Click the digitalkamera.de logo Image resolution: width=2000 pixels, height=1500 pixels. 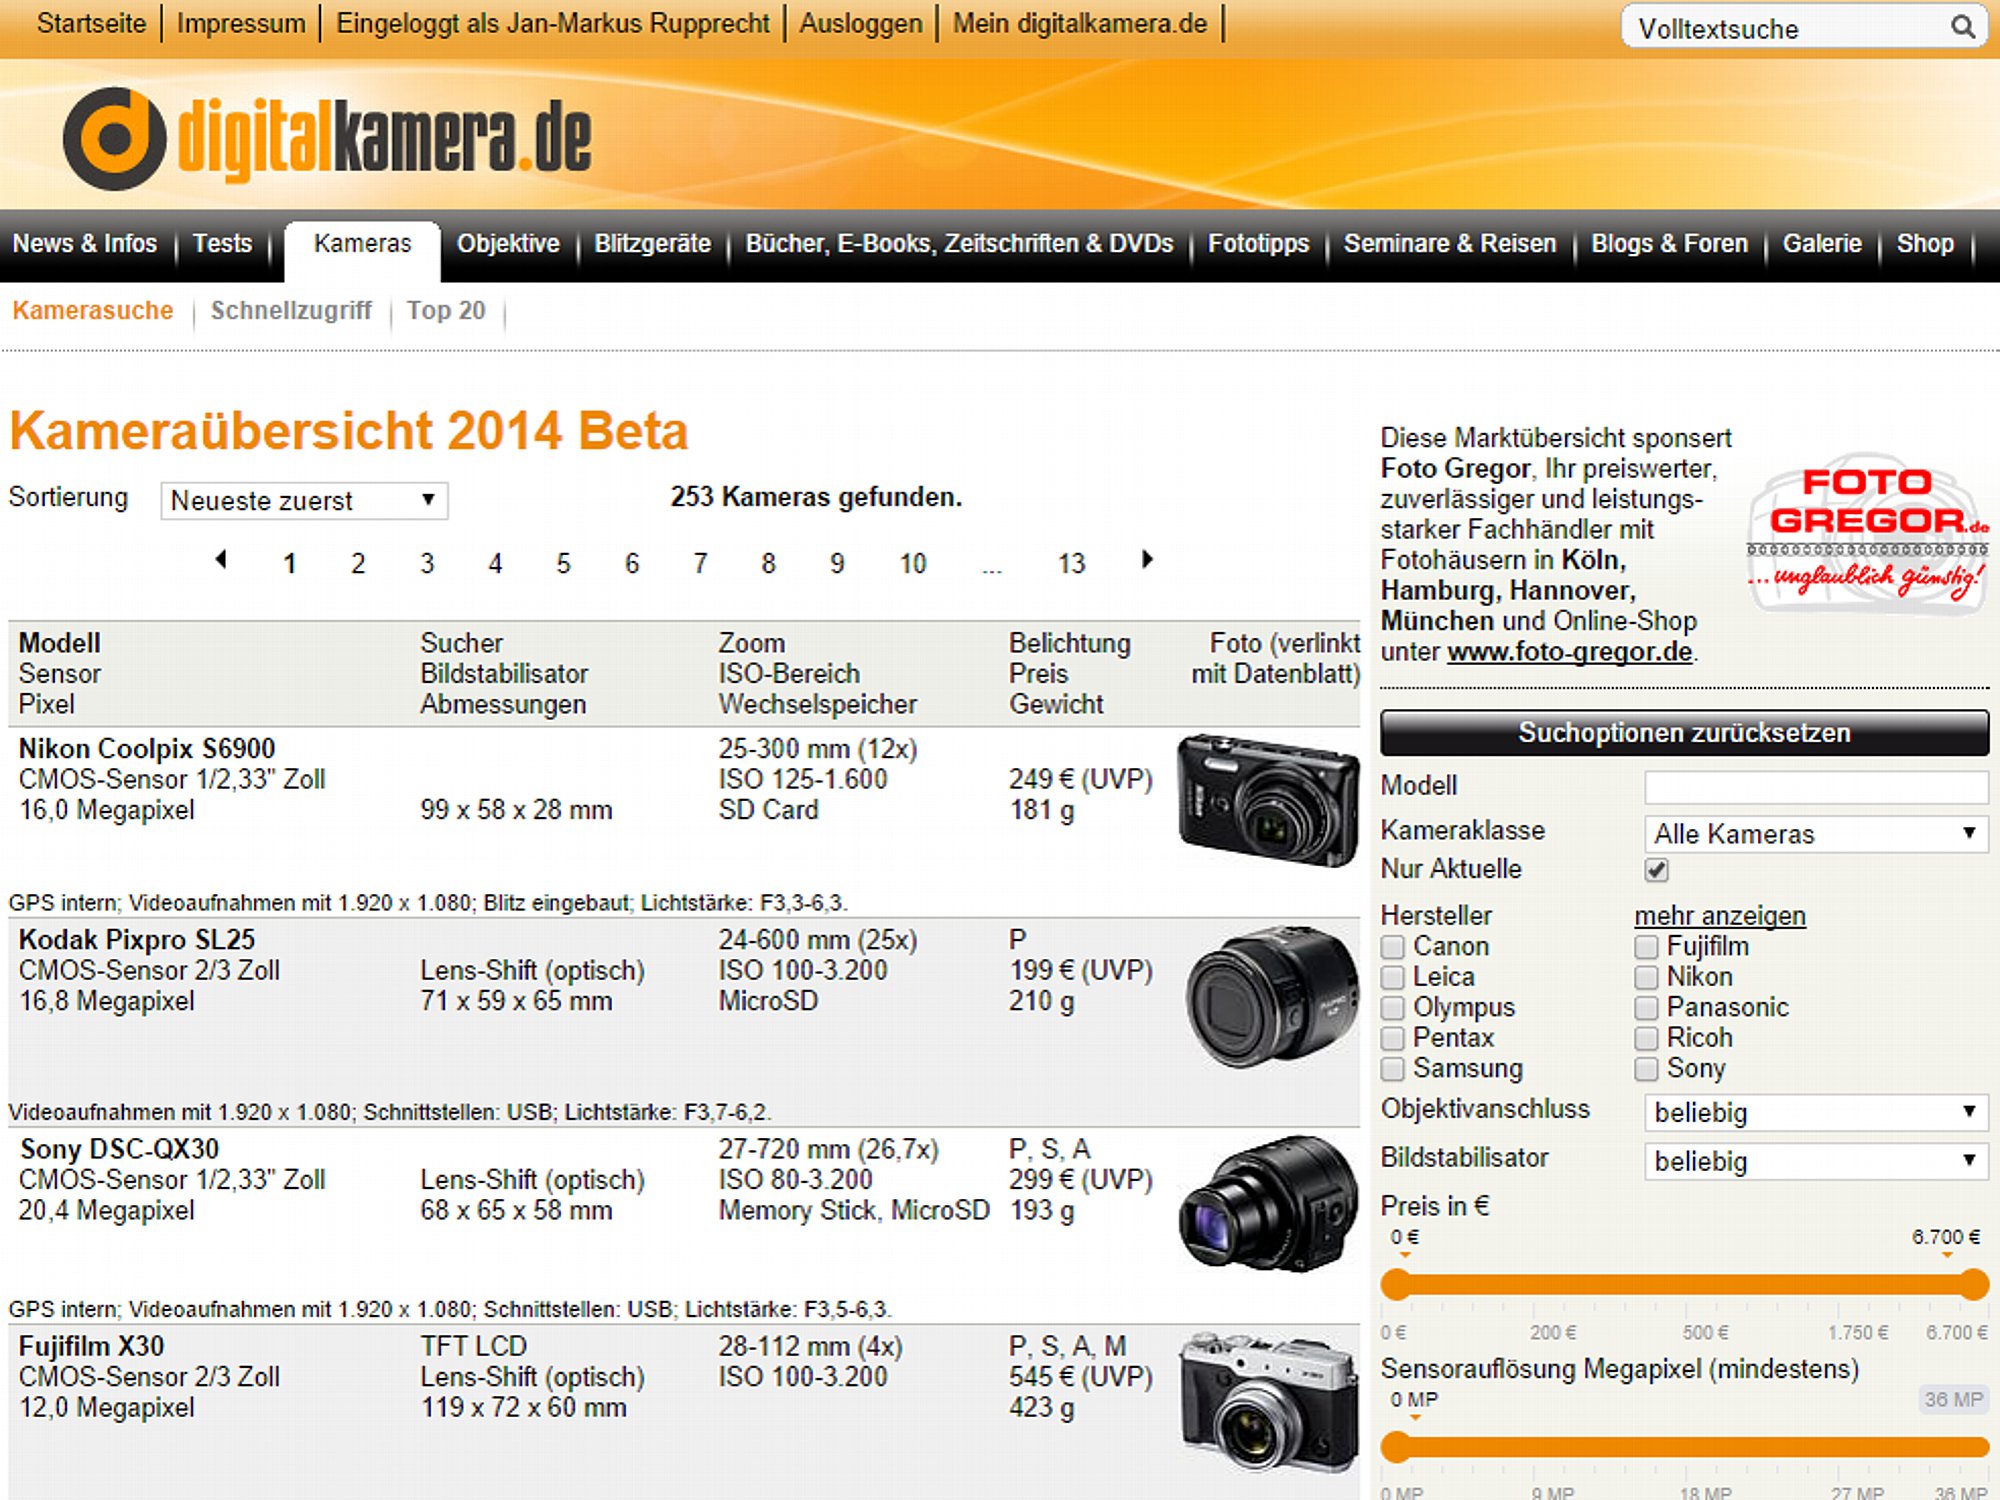(327, 139)
